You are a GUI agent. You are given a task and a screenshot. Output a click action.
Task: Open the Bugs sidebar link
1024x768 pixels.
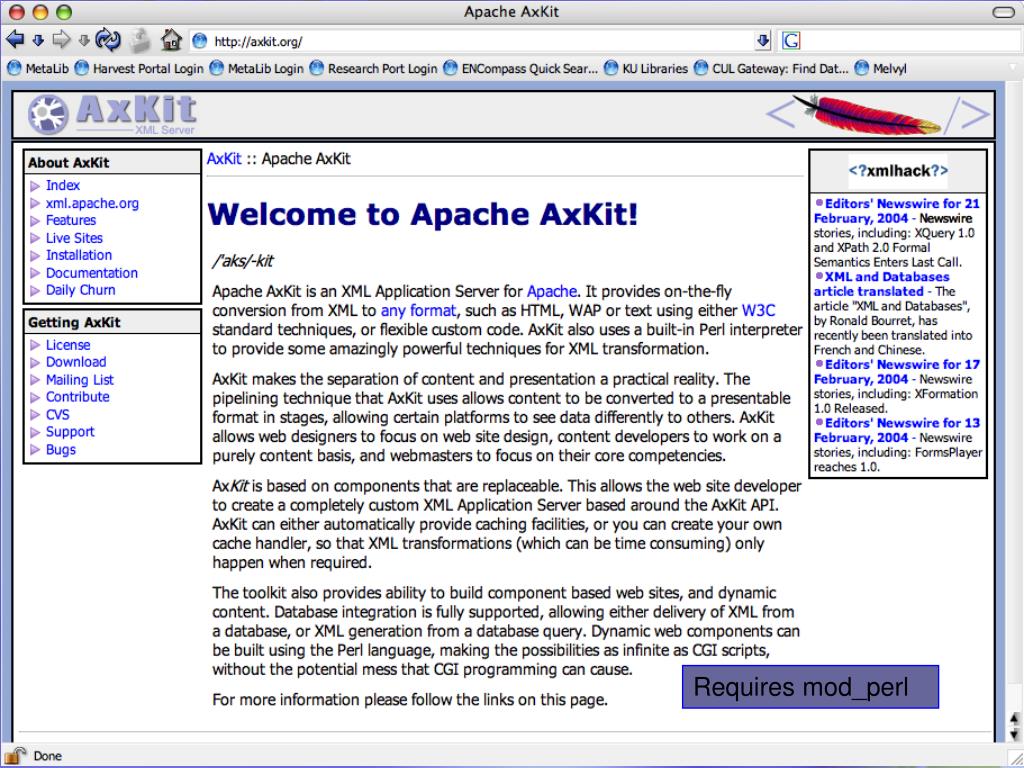[61, 449]
